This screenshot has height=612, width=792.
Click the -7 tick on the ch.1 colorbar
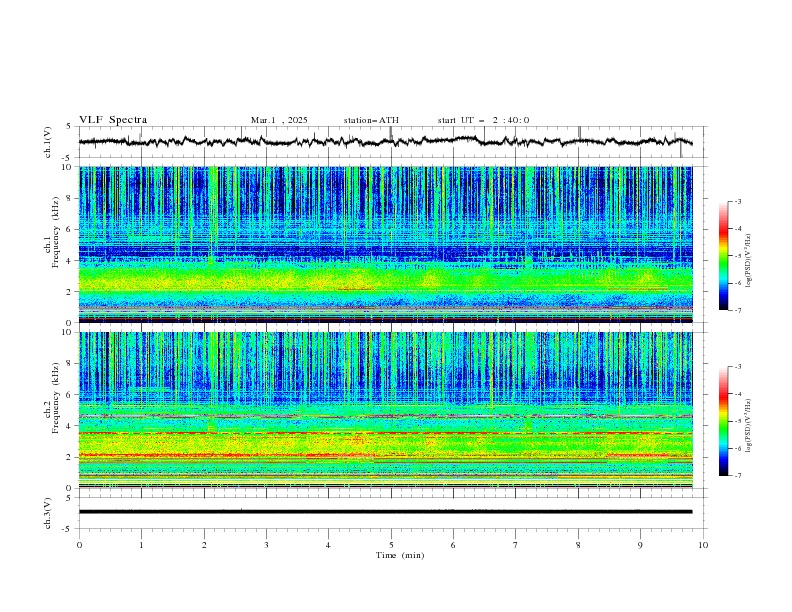737,310
